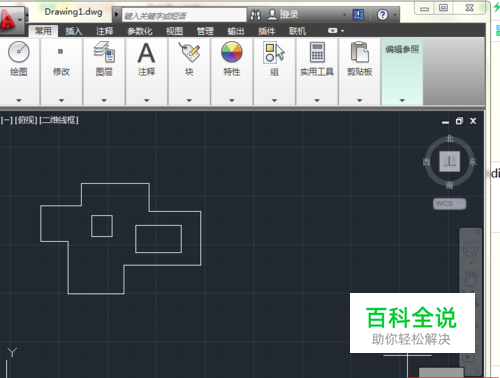Switch to the Insert (插入) ribbon tab

[74, 31]
